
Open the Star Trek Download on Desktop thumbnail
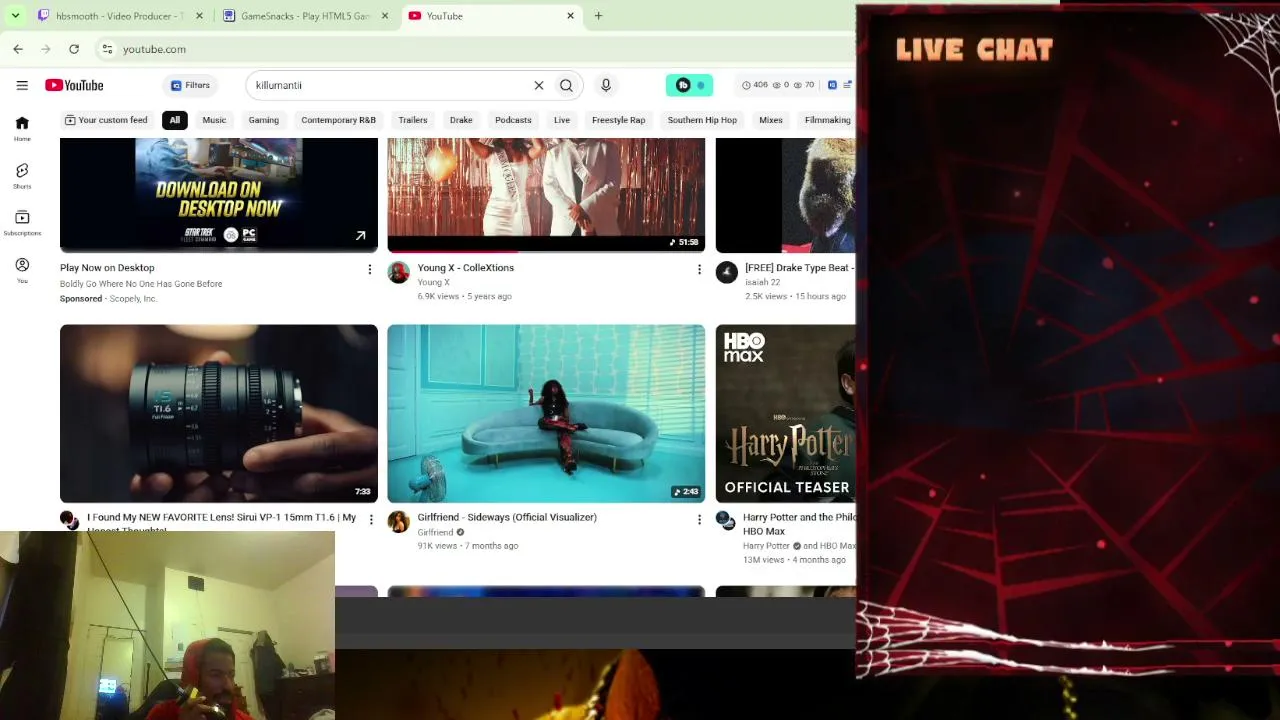pos(219,194)
